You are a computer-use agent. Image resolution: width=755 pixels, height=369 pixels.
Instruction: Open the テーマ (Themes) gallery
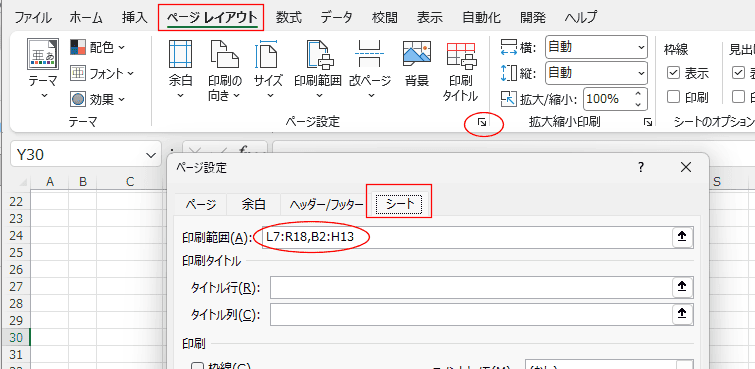point(43,70)
